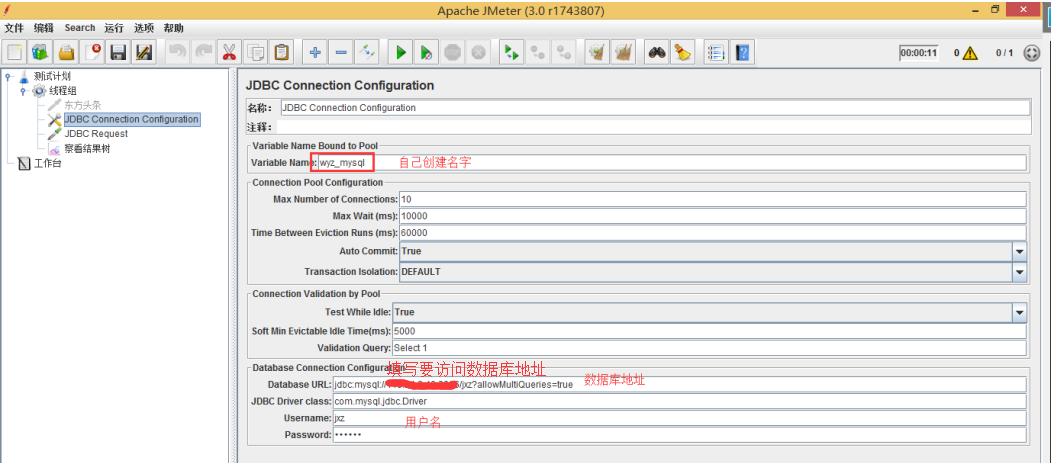Open the Transaction Isolation dropdown
Image resolution: width=1052 pixels, height=463 pixels.
click(1019, 272)
